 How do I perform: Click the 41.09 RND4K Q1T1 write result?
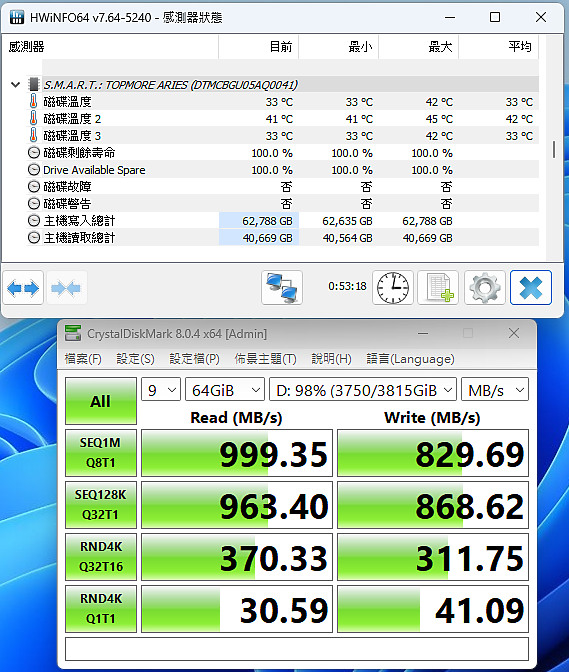tap(433, 609)
